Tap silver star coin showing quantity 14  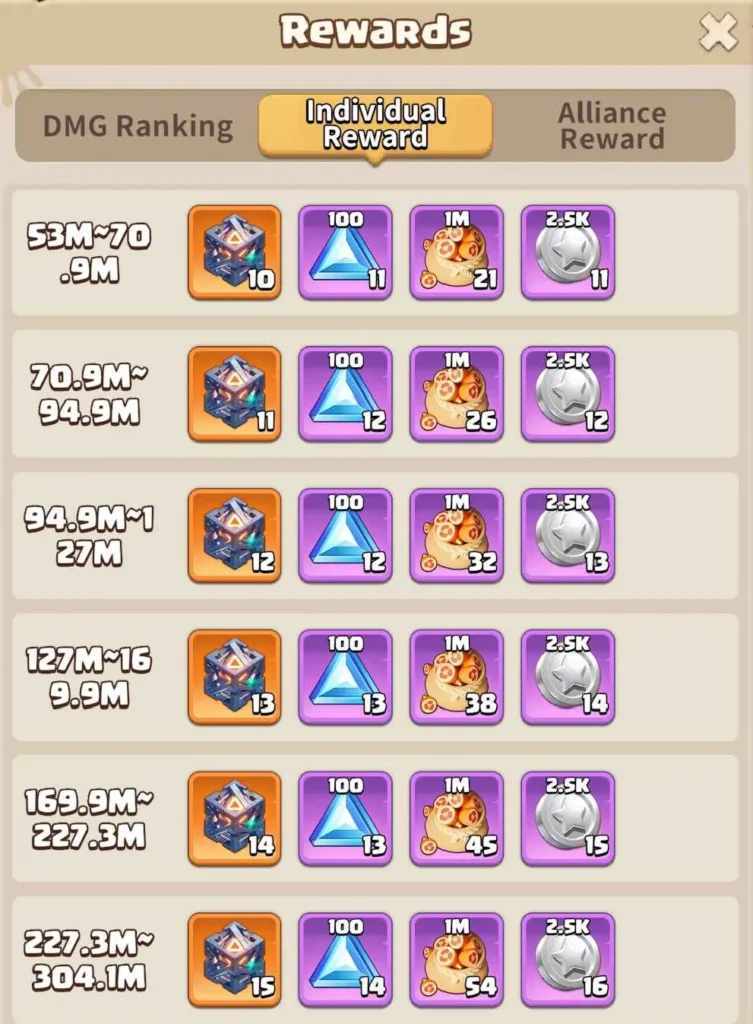coord(568,677)
